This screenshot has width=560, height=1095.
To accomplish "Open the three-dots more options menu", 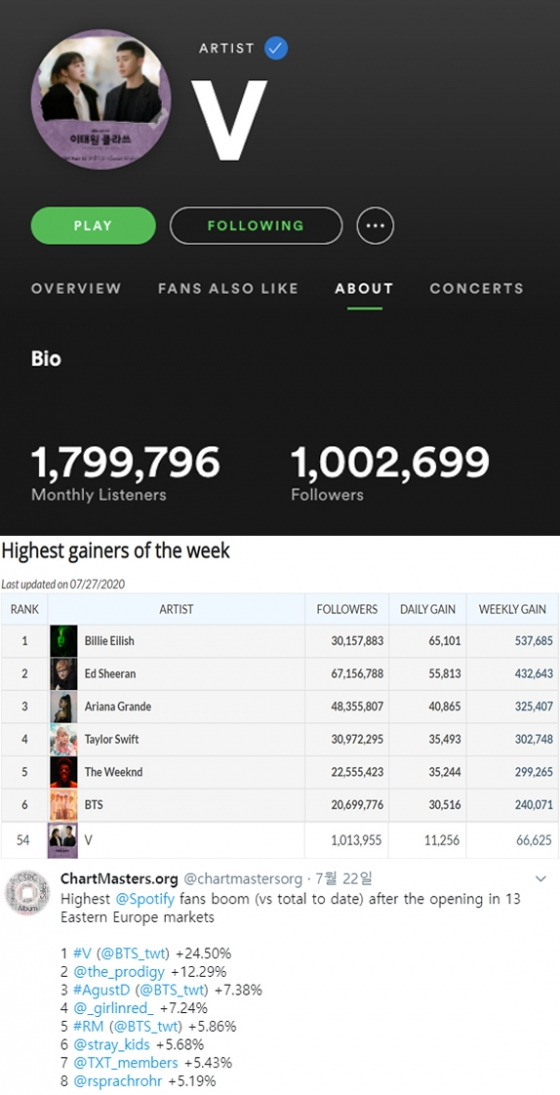I will [376, 226].
